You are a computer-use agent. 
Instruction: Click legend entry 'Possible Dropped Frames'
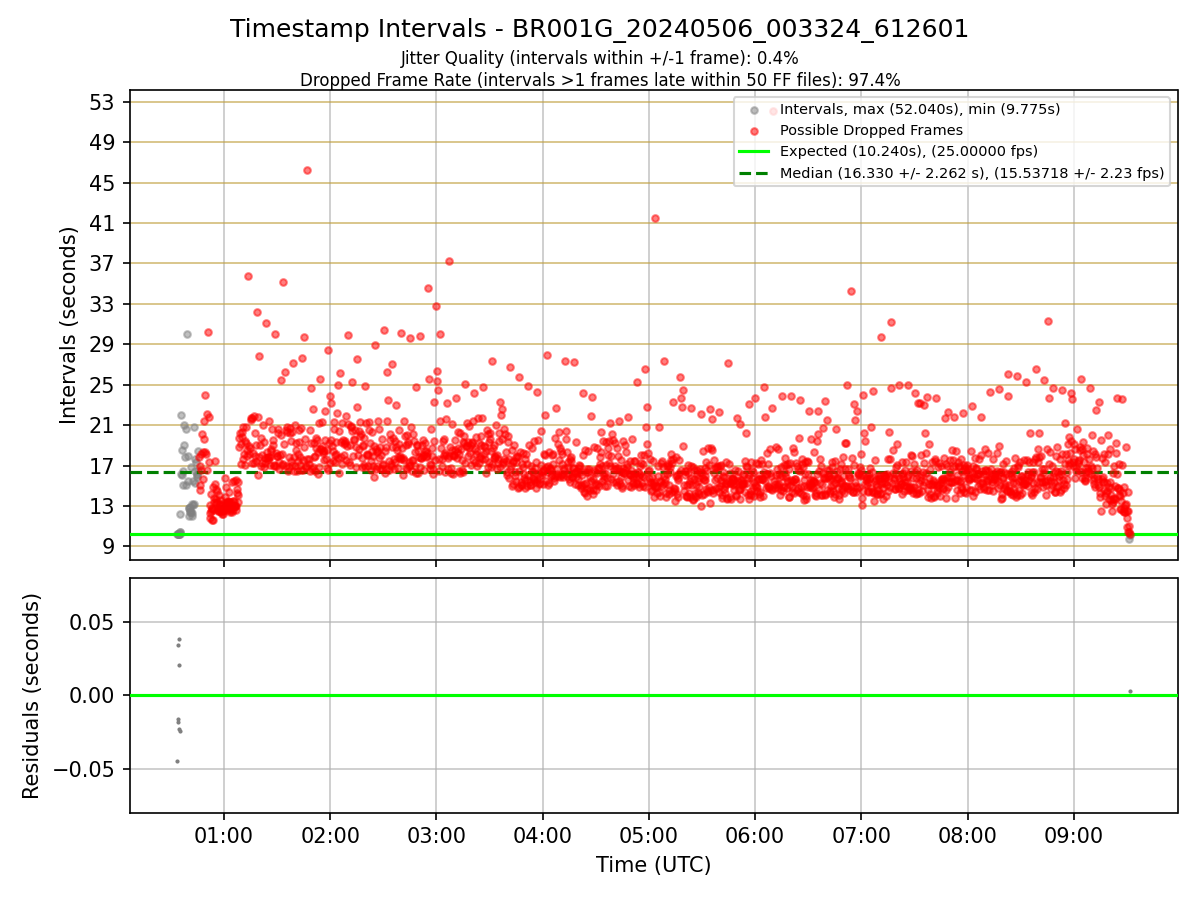pyautogui.click(x=871, y=130)
